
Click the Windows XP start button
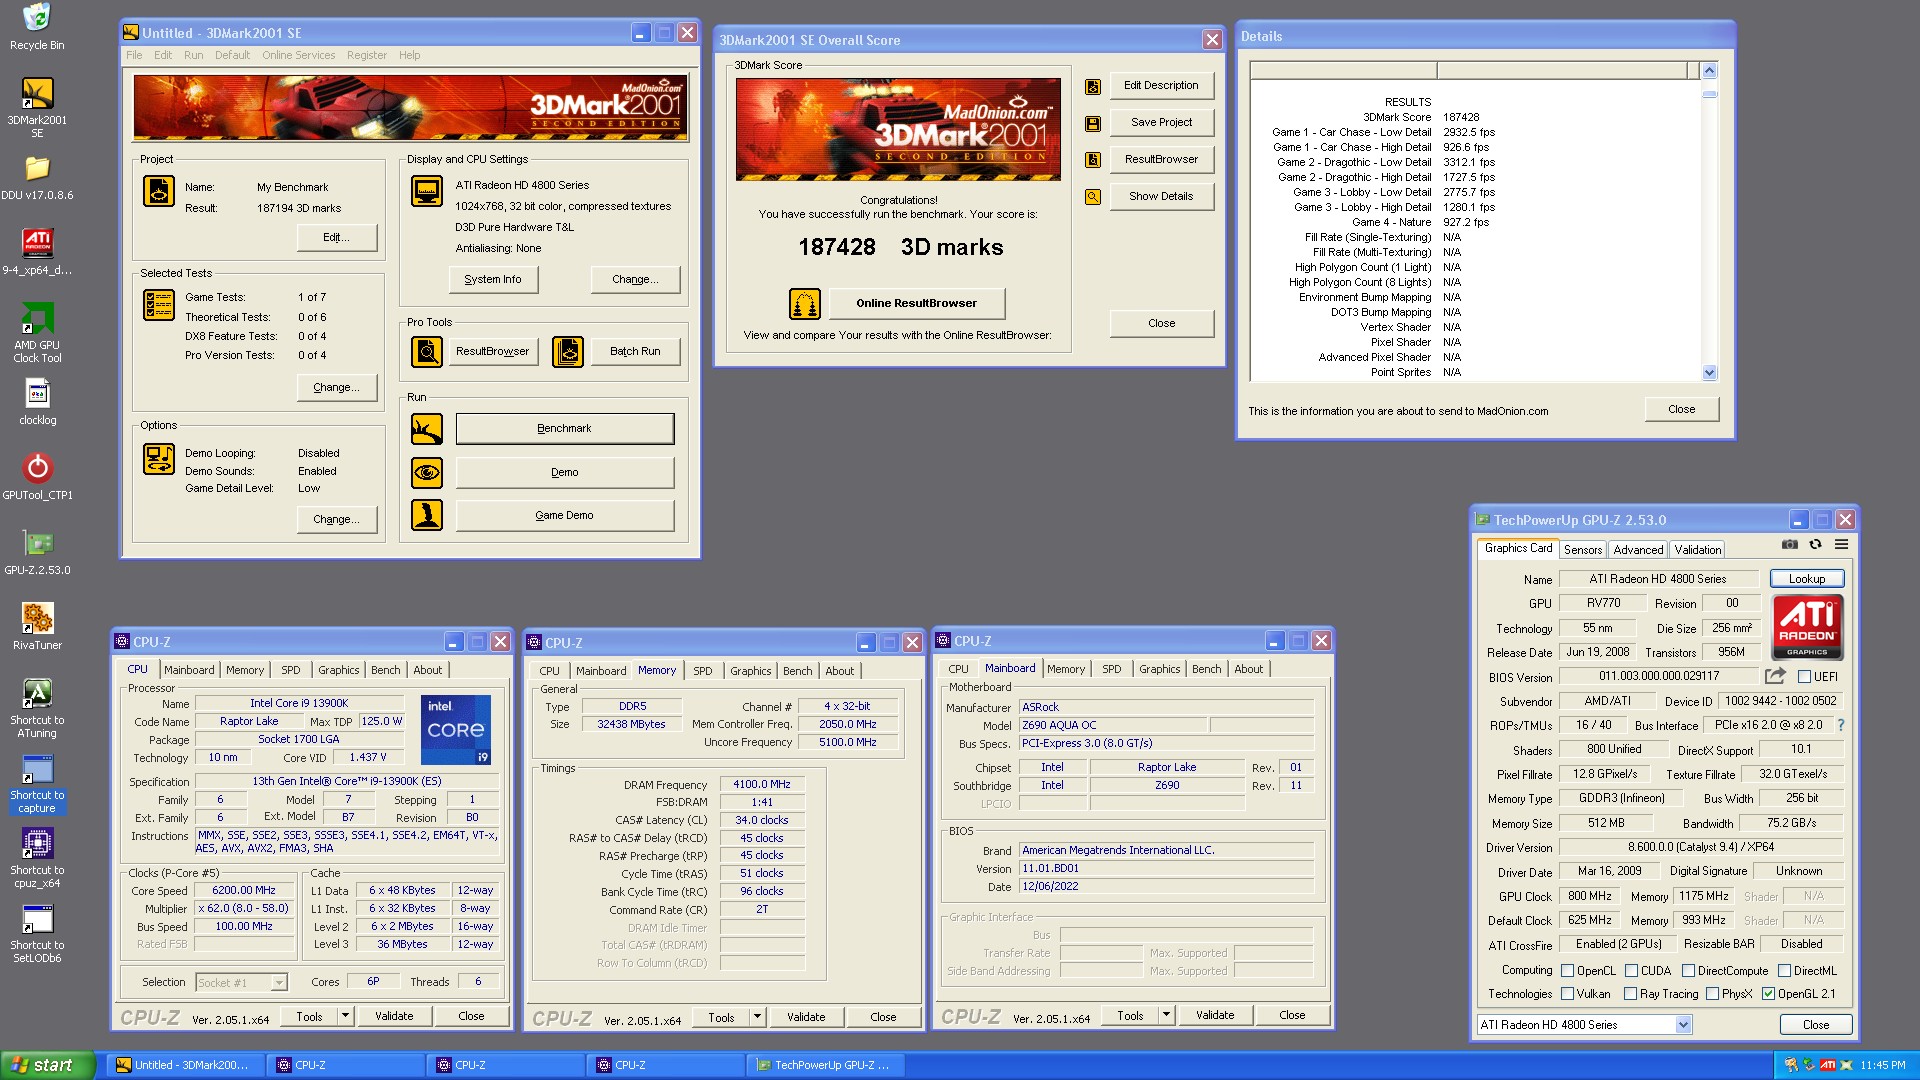pyautogui.click(x=47, y=1065)
